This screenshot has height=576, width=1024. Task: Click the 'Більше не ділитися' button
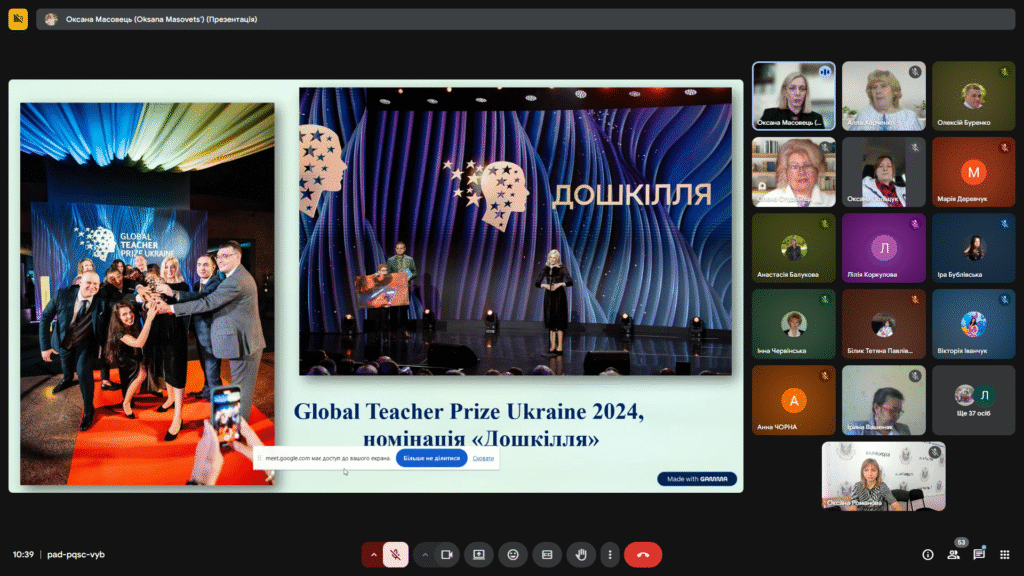[432, 458]
